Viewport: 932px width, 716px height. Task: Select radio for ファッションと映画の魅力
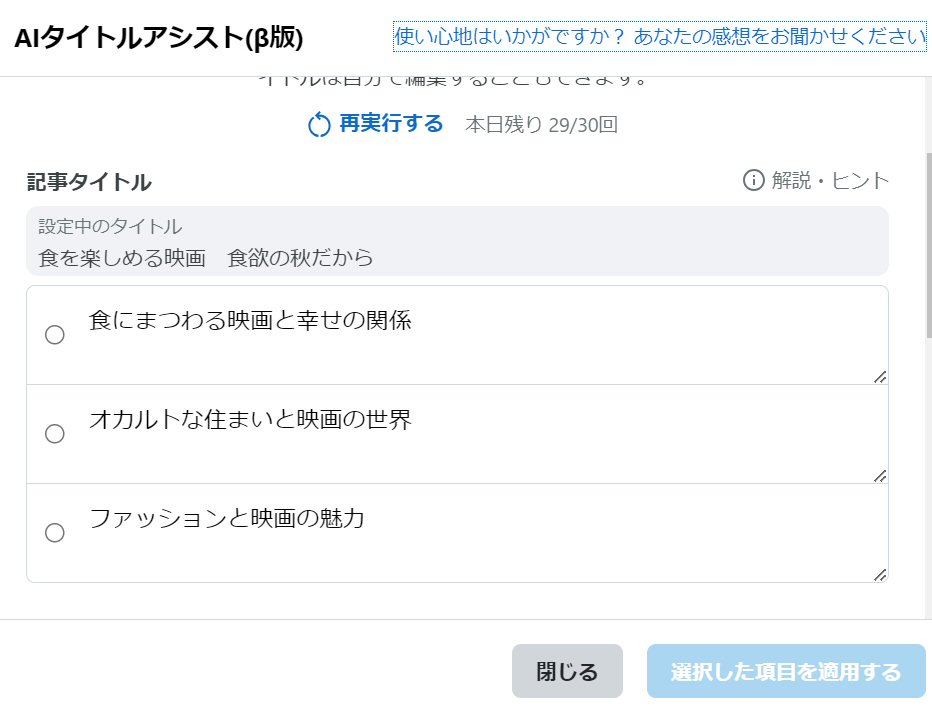pyautogui.click(x=55, y=533)
